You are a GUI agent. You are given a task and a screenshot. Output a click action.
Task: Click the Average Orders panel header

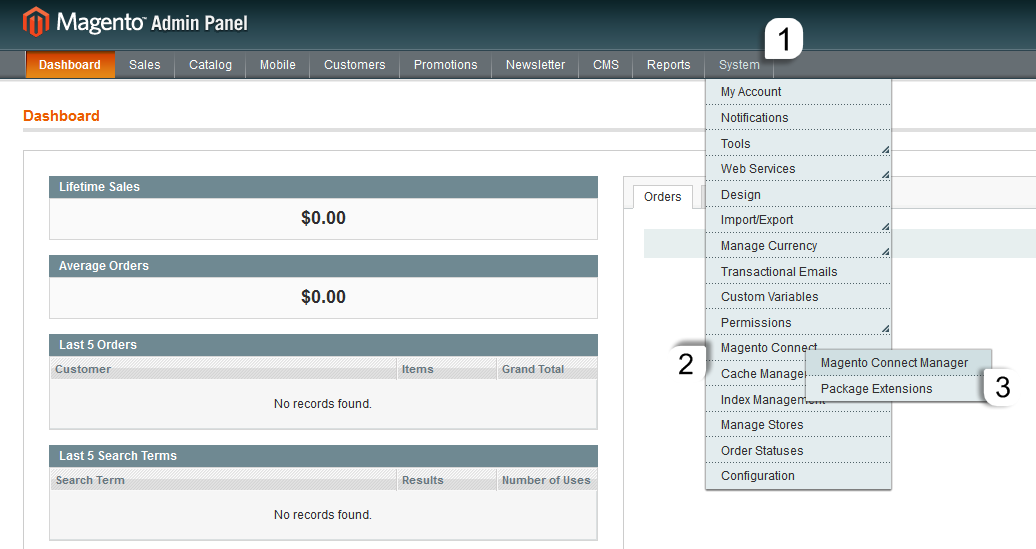click(x=323, y=266)
